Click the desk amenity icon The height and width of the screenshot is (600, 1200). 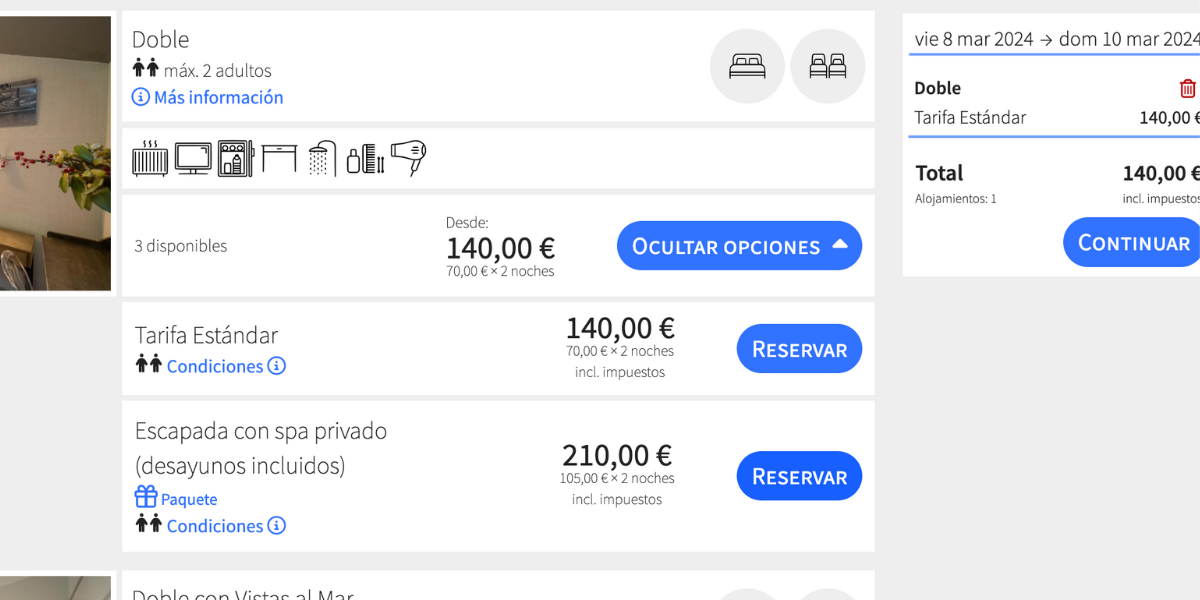point(279,158)
